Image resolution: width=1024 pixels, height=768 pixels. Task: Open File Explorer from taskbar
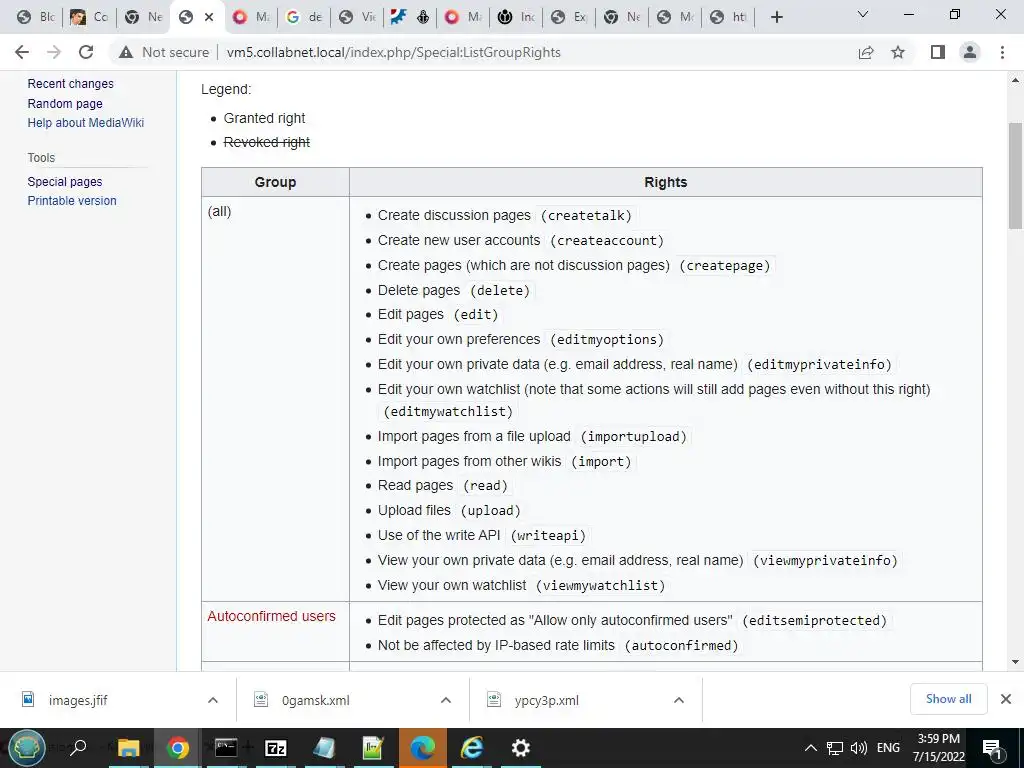(128, 748)
